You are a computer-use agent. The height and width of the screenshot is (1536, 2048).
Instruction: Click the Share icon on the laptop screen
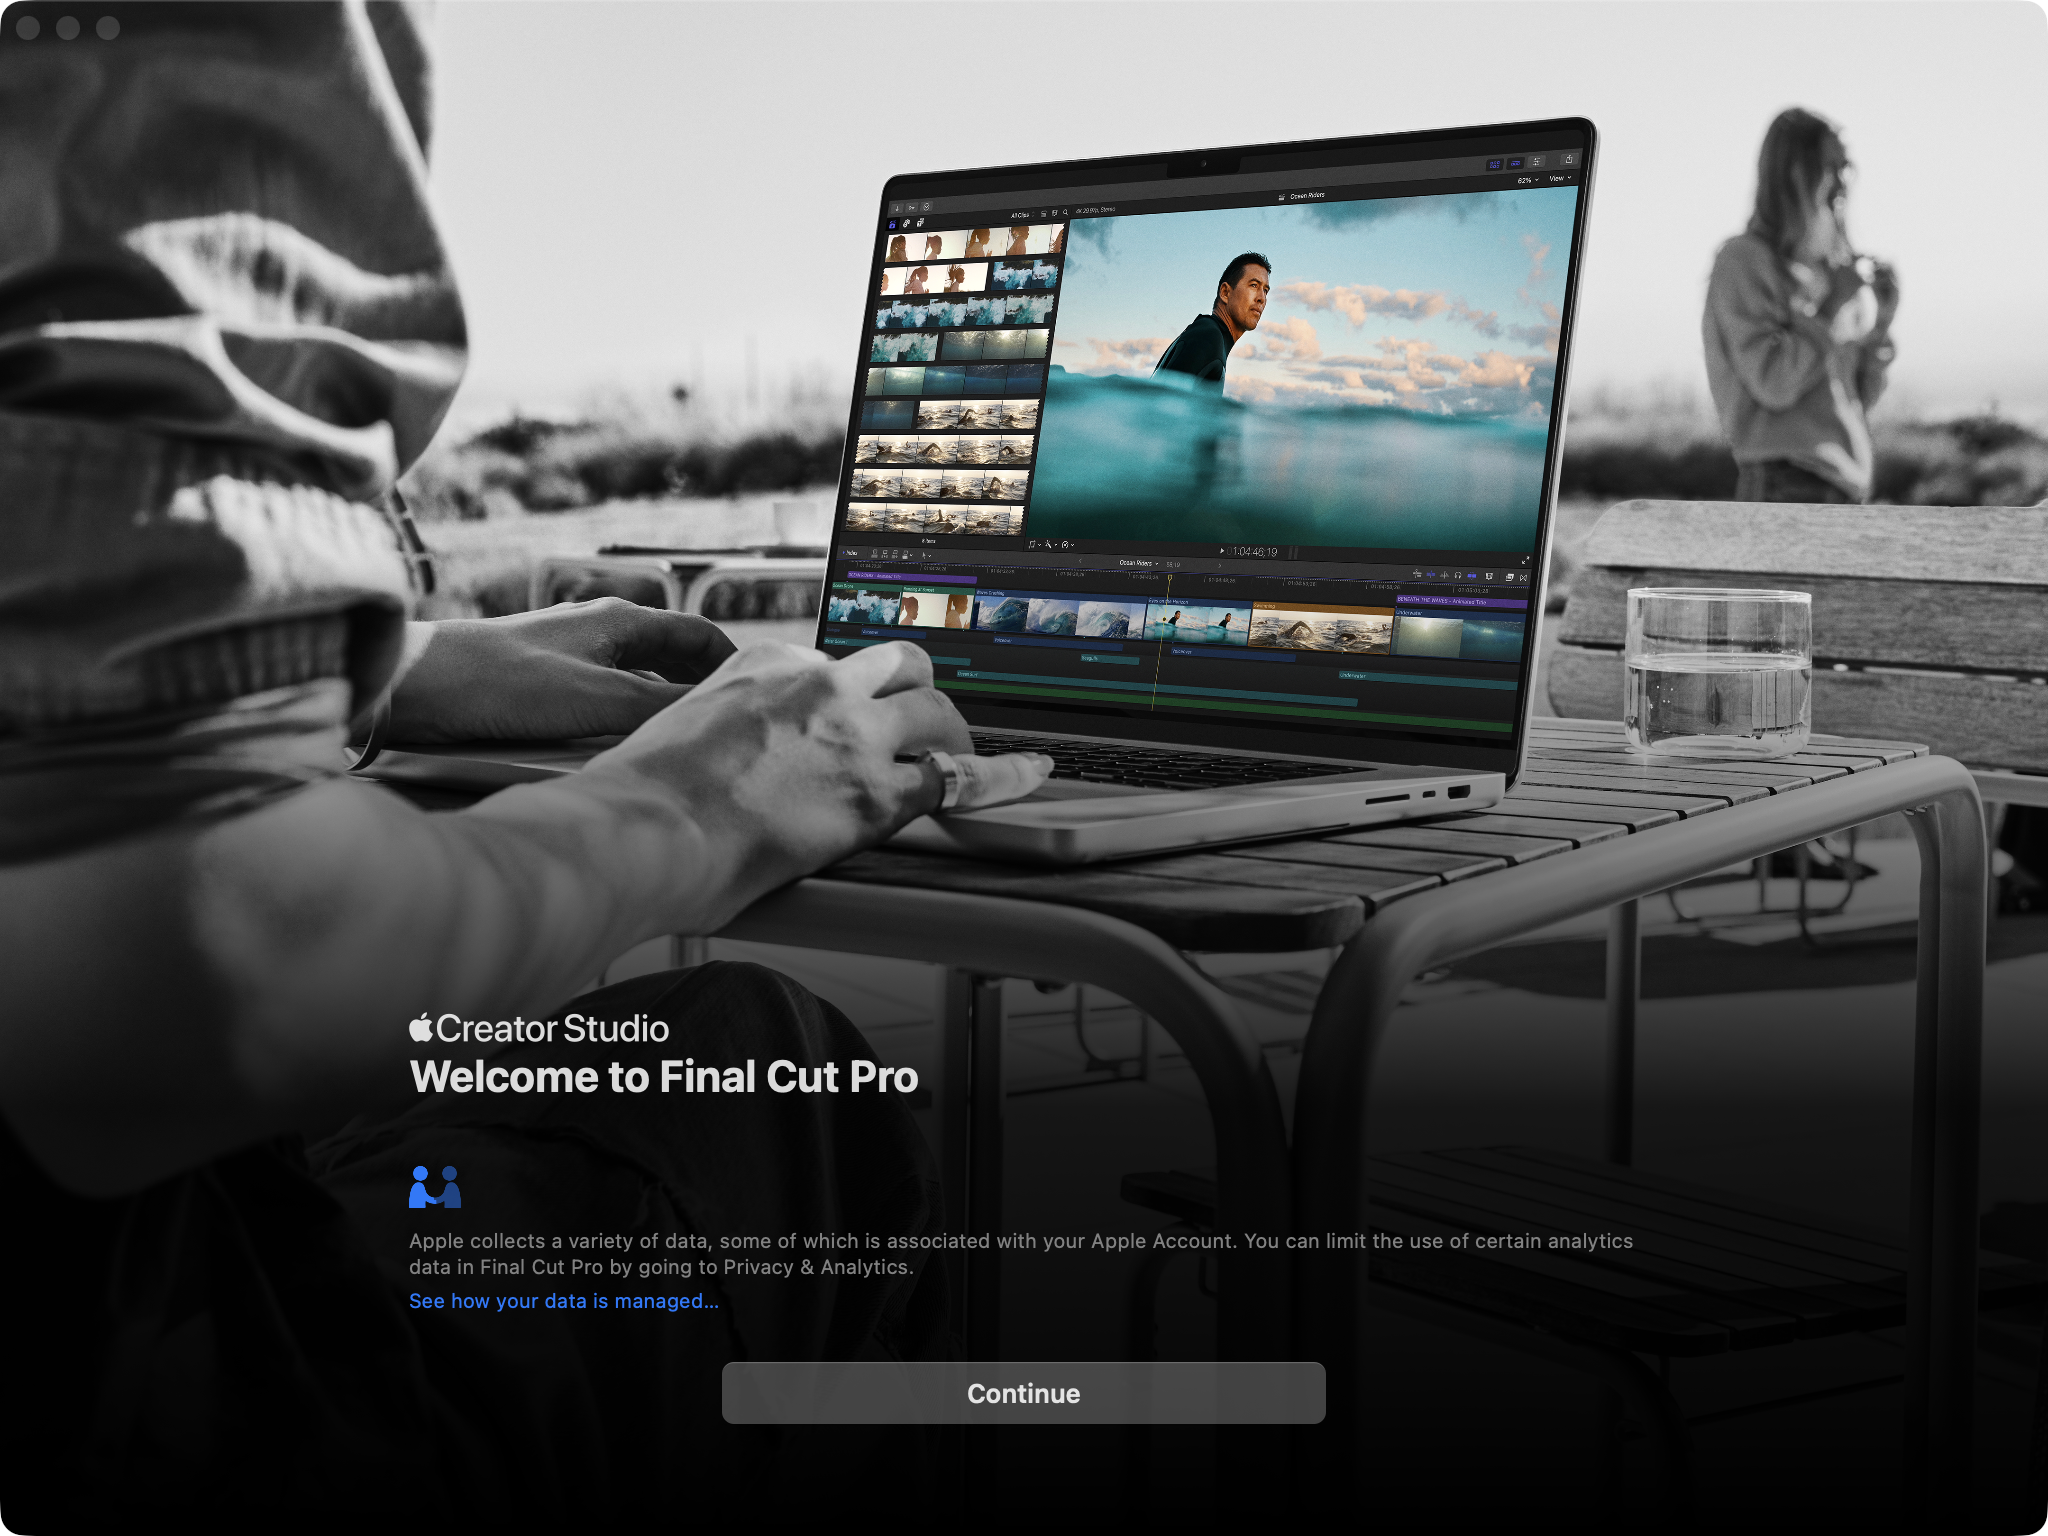pos(1569,159)
